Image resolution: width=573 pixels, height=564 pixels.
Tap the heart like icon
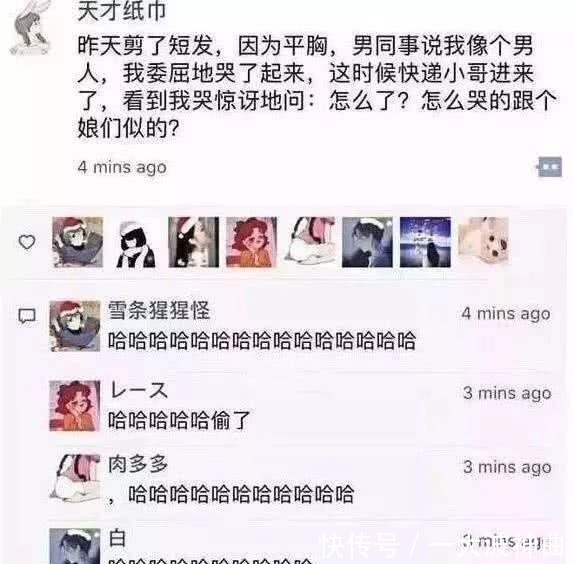point(27,242)
